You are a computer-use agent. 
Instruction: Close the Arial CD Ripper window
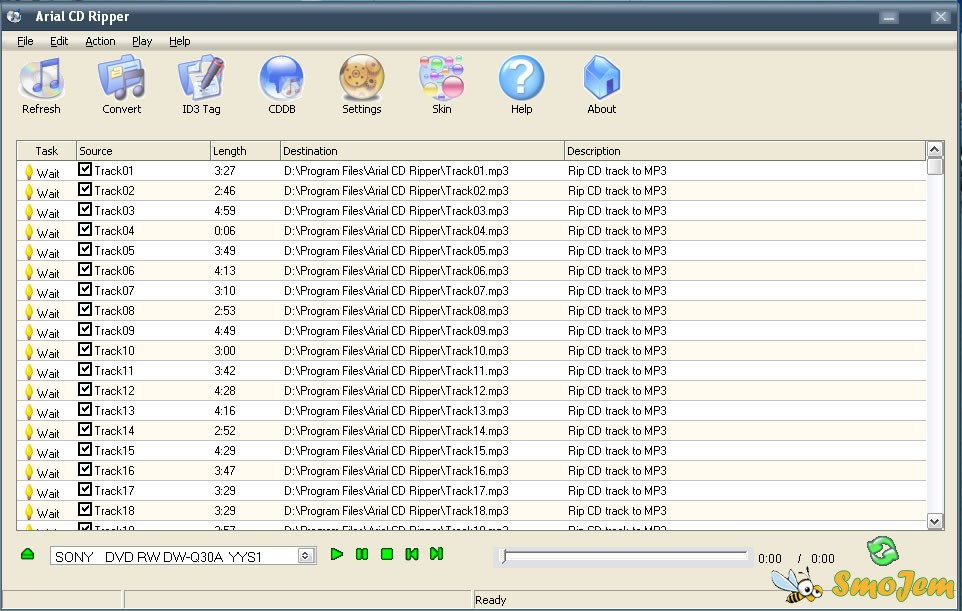941,17
